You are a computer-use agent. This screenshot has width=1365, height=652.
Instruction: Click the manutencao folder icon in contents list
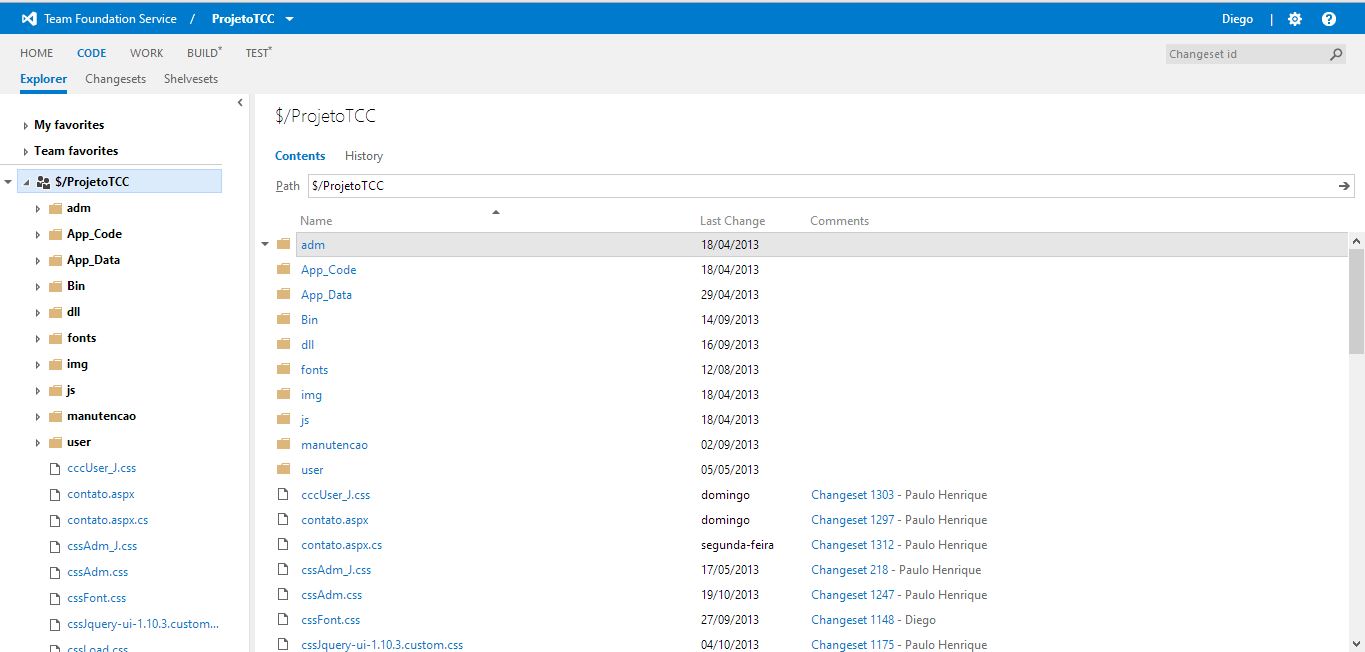pos(284,444)
